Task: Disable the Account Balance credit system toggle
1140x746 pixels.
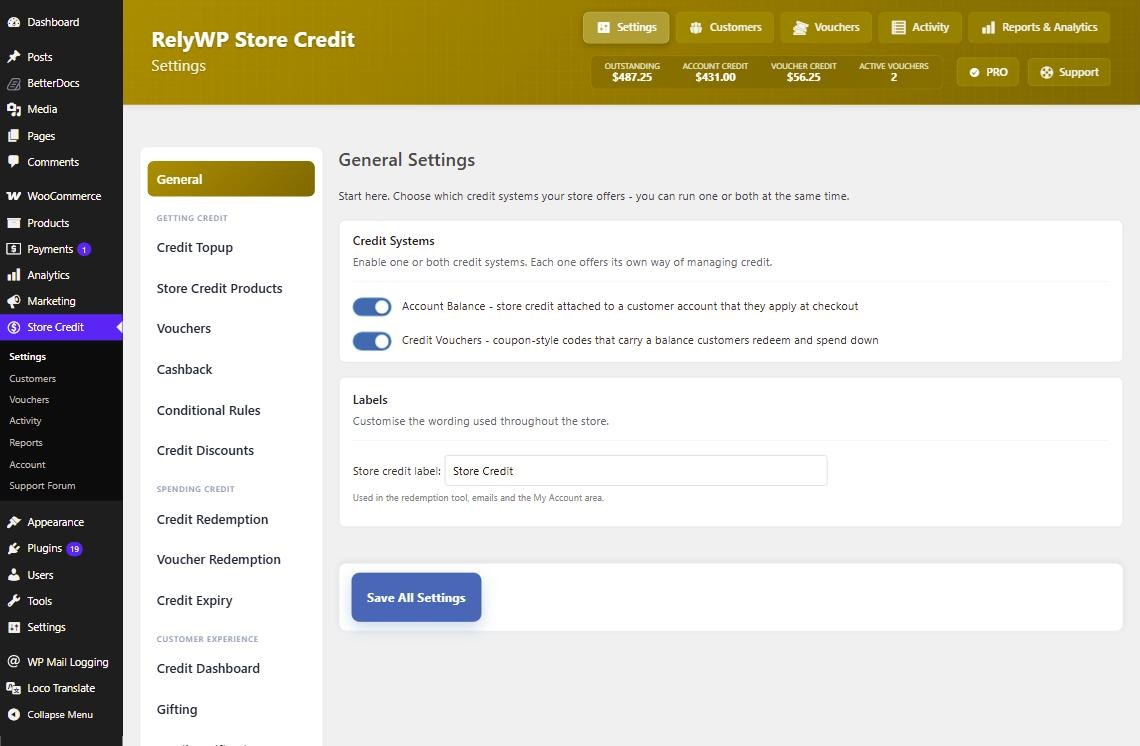Action: [372, 307]
